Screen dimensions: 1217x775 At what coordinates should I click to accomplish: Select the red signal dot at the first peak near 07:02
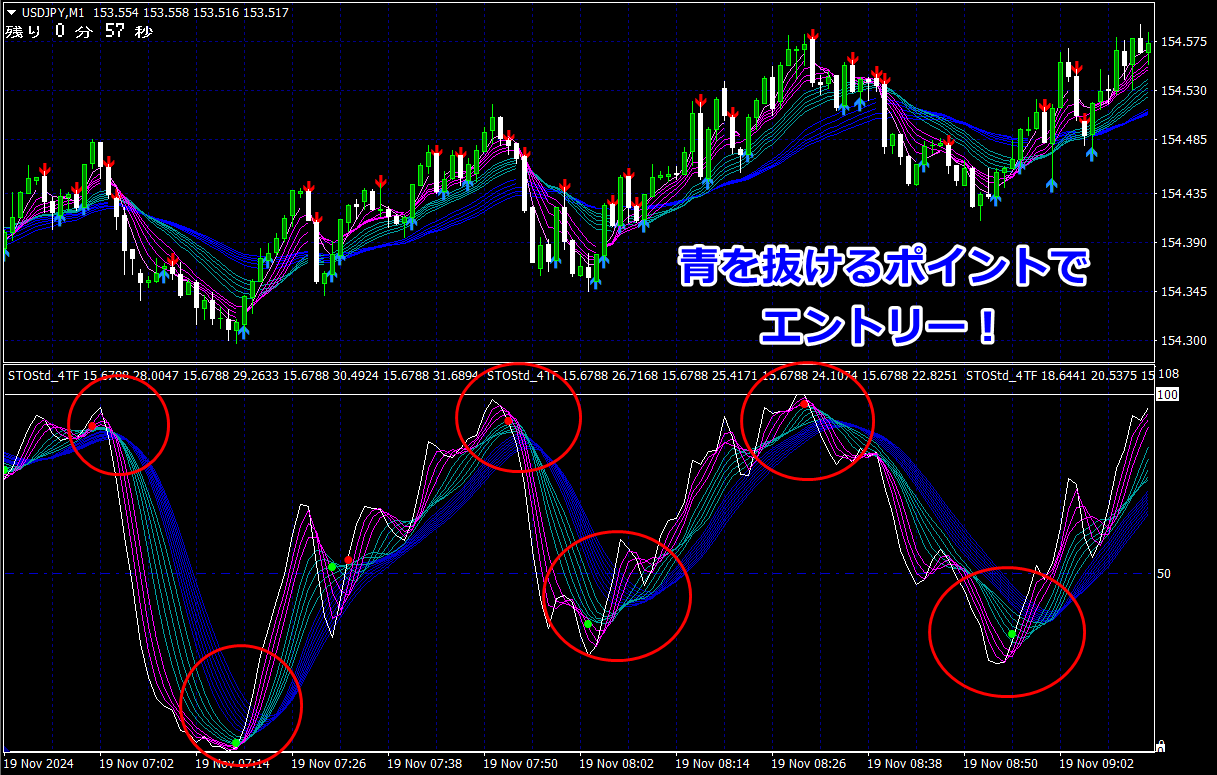coord(92,426)
